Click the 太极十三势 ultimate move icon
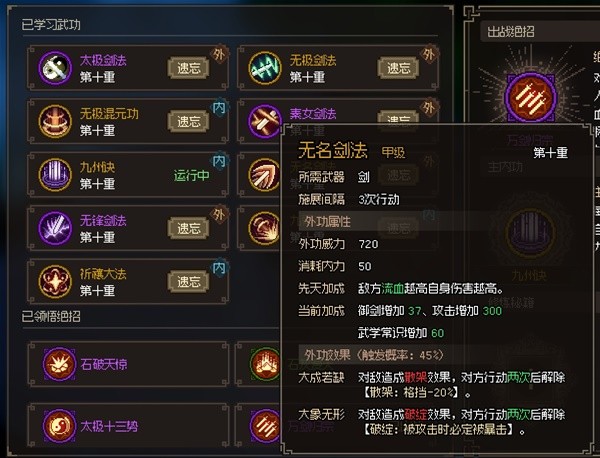The width and height of the screenshot is (600, 458). 59,425
